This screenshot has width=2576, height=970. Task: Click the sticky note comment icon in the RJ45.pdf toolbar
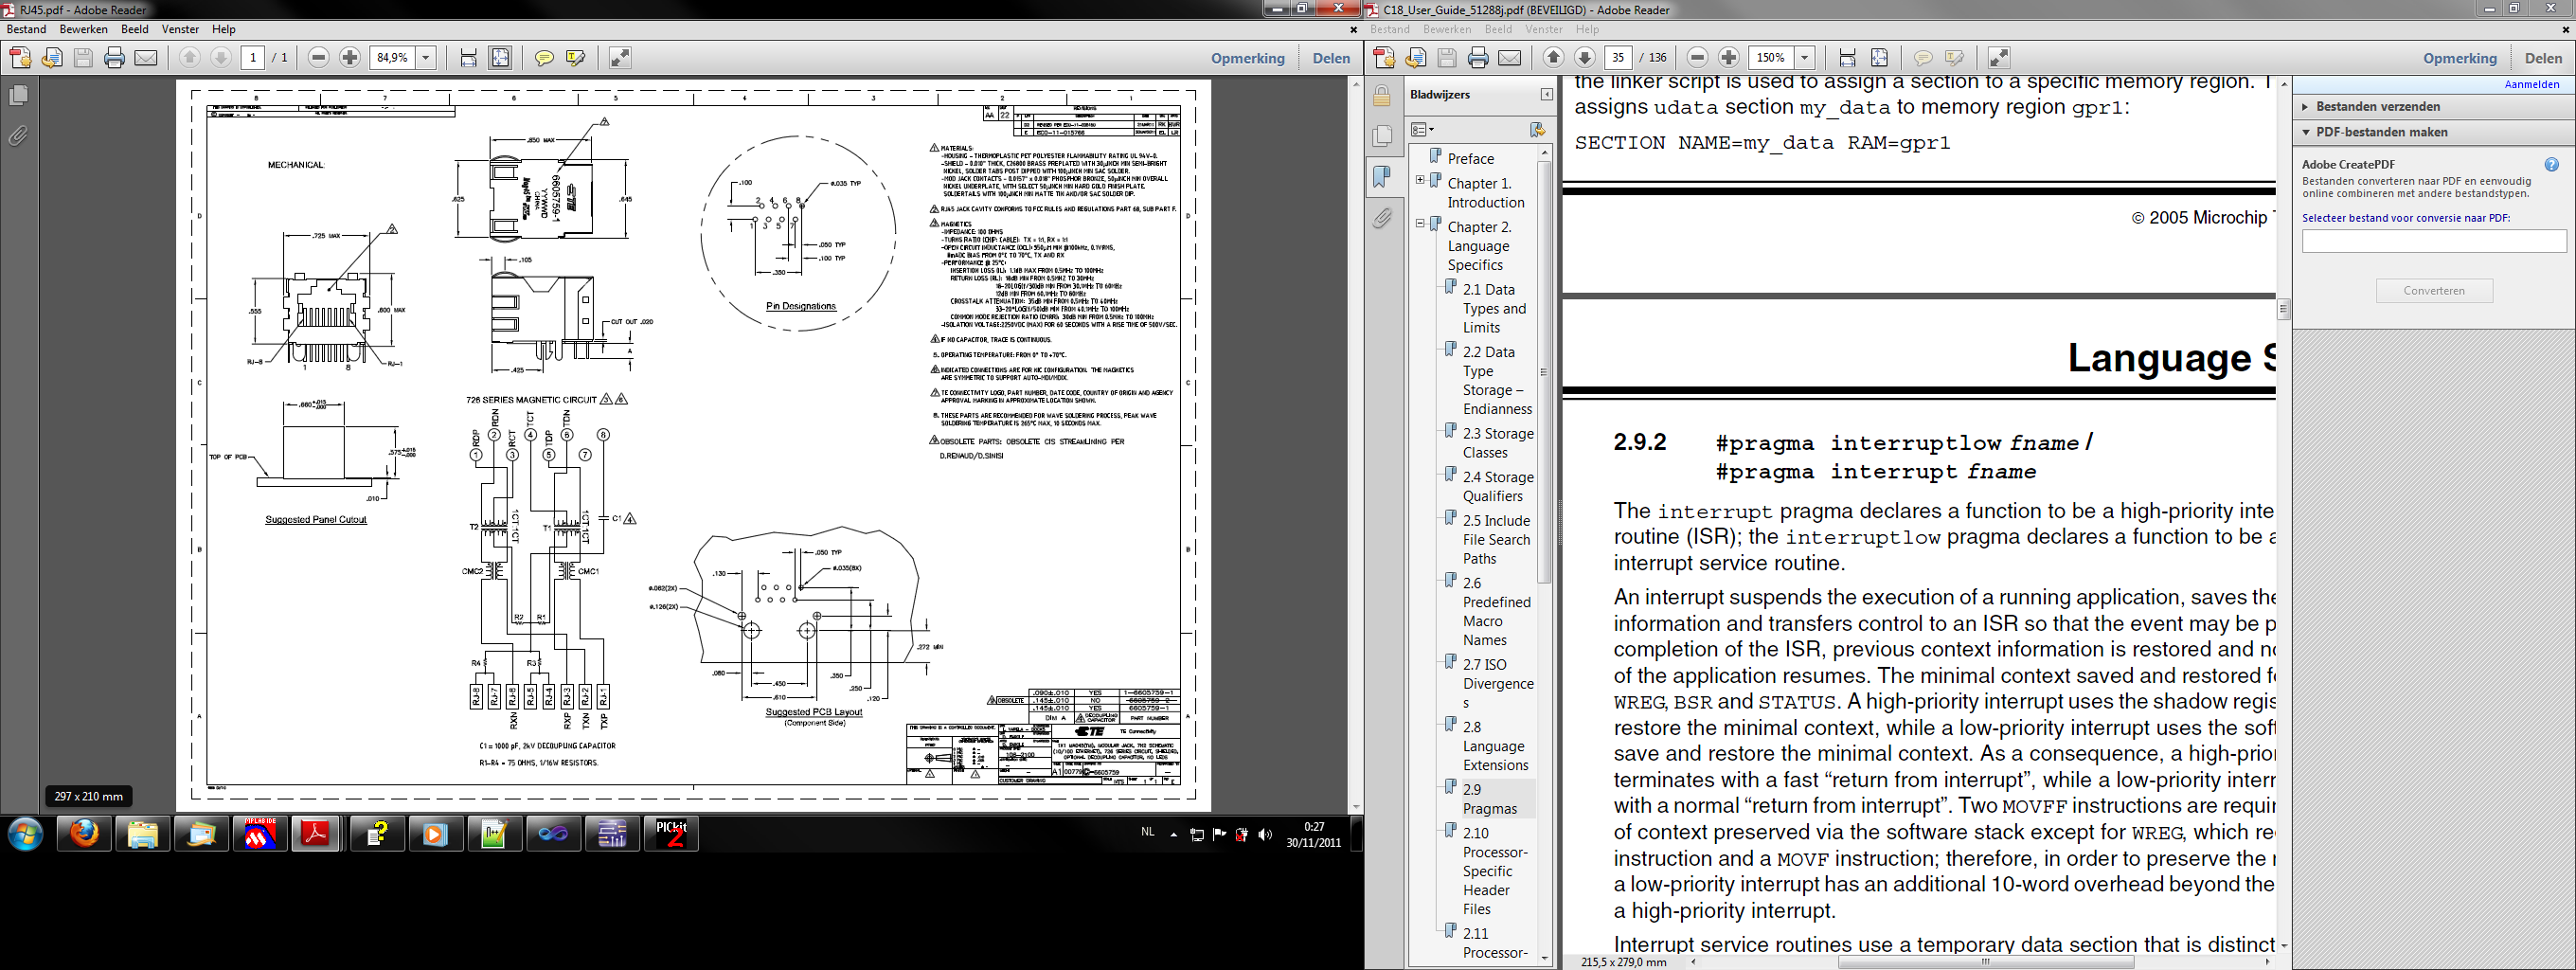(544, 58)
